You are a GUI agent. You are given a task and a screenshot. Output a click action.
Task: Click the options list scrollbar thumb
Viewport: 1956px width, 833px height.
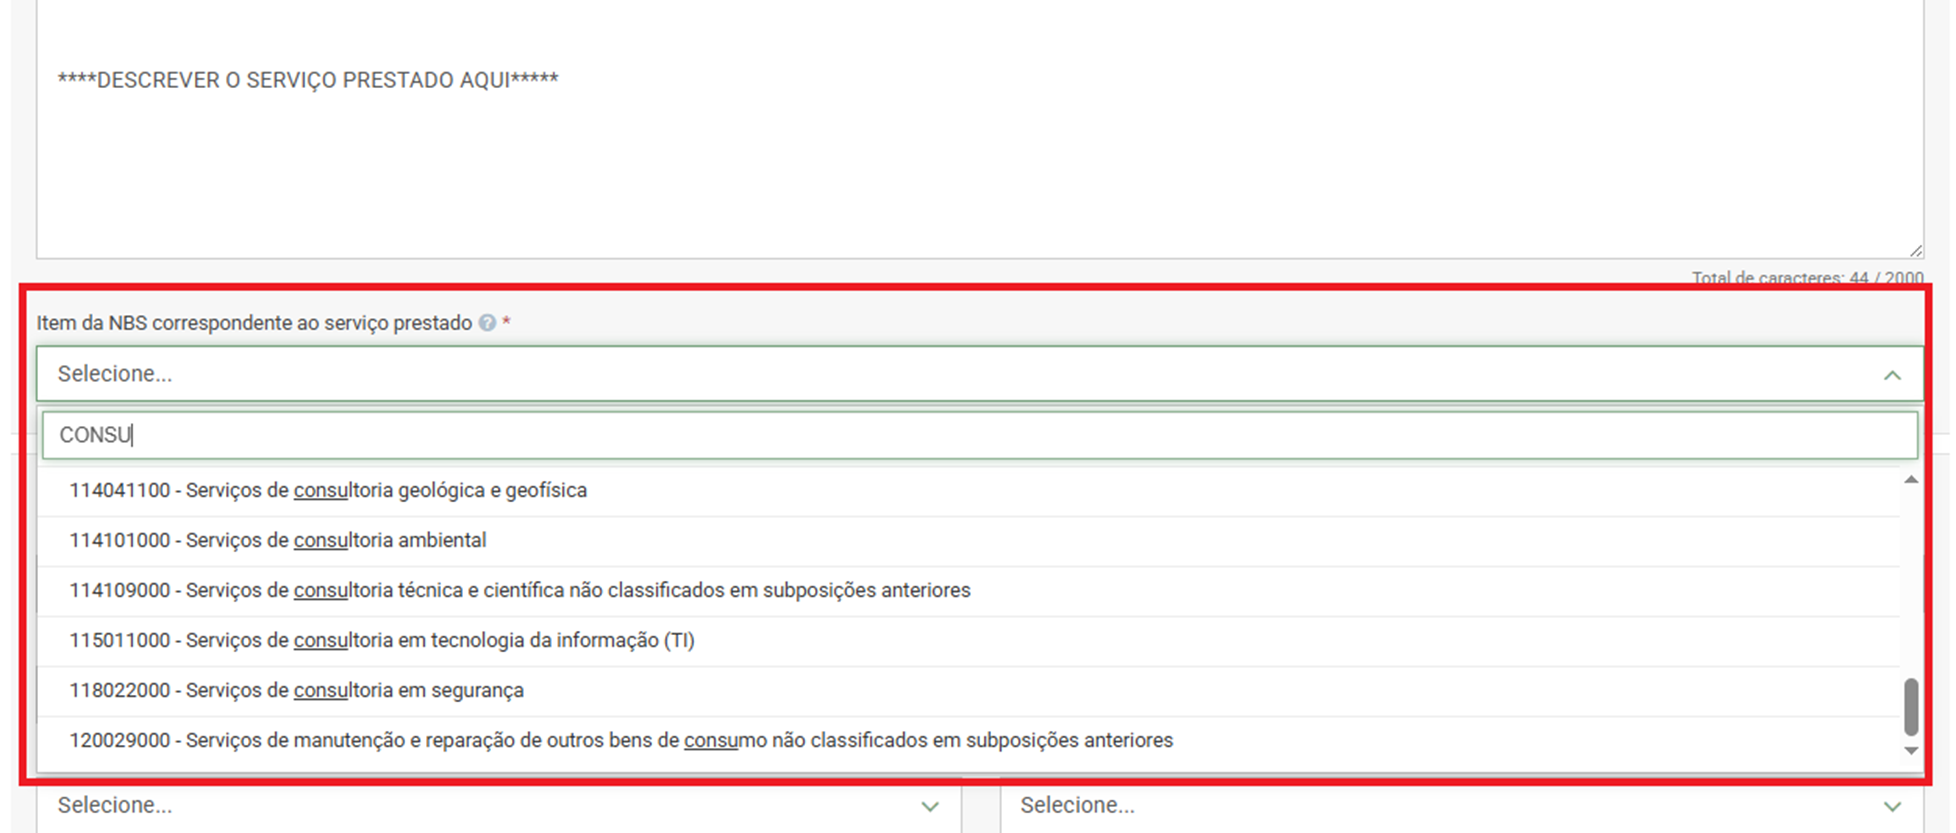point(1910,706)
